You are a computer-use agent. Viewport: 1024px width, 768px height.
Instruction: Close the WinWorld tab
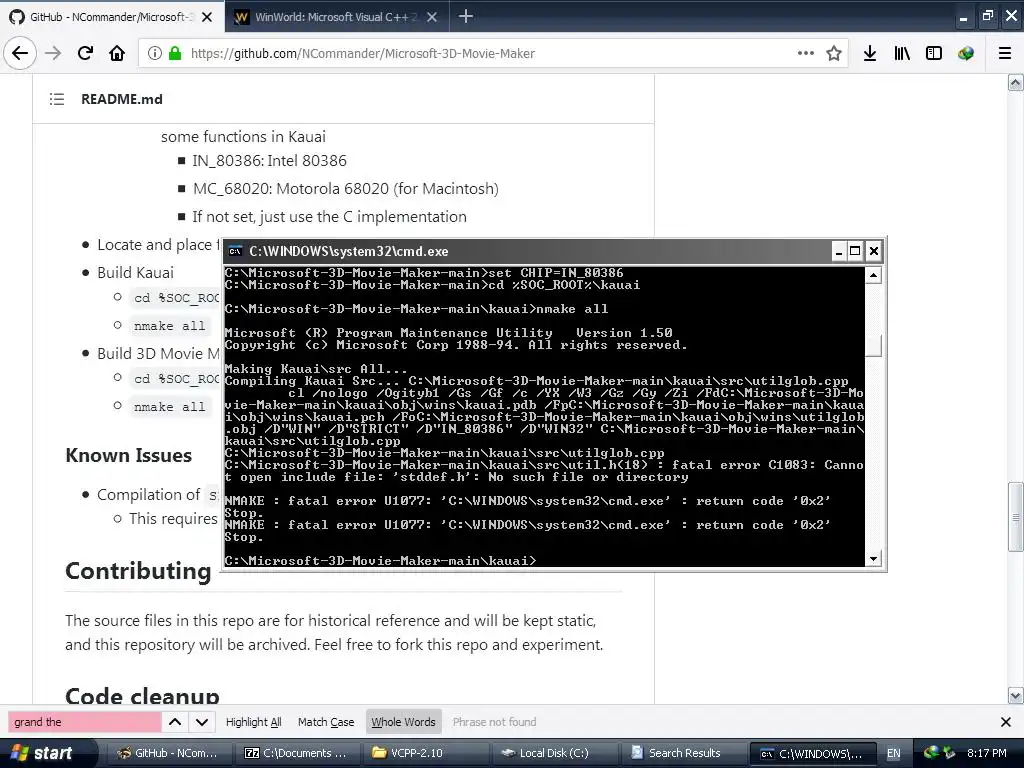(432, 17)
